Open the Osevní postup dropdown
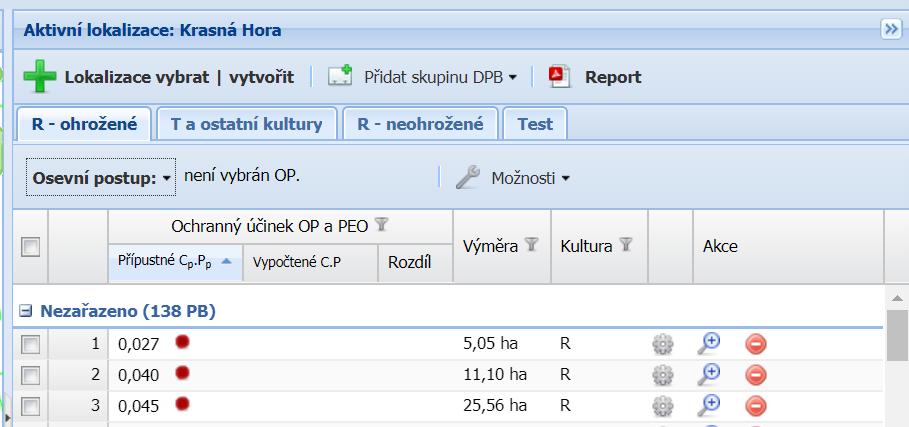Image resolution: width=909 pixels, height=427 pixels. (x=101, y=177)
